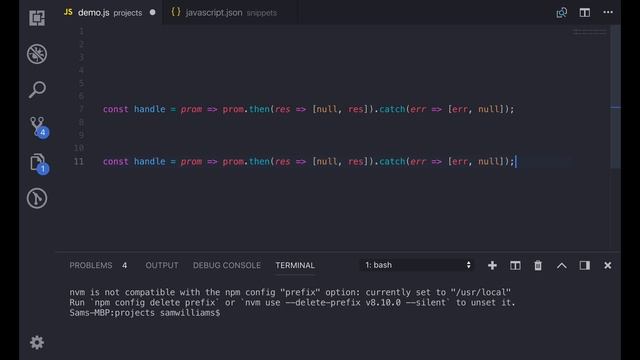The image size is (640, 360).
Task: Click the minimap in the editor
Action: pos(589,32)
